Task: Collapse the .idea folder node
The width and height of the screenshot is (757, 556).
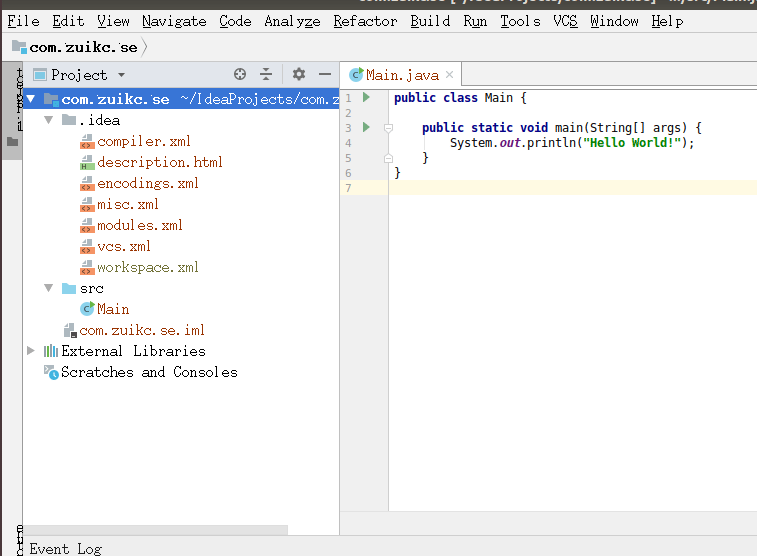Action: tap(48, 120)
